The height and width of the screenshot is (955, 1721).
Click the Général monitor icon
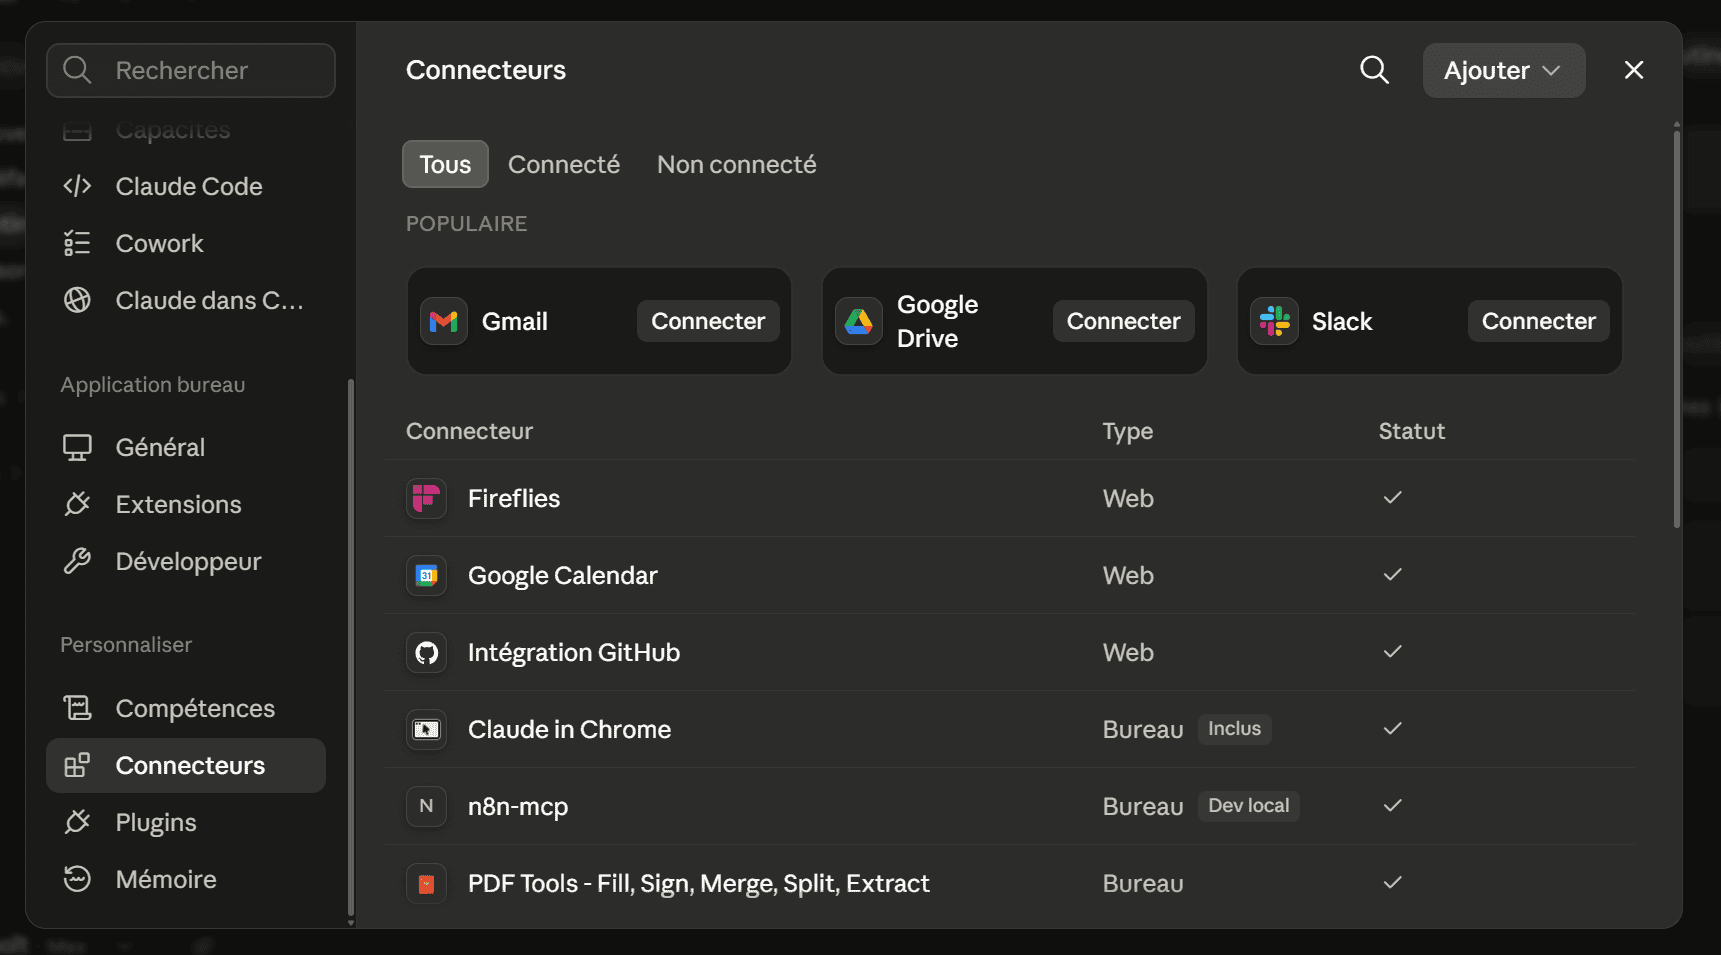coord(77,447)
